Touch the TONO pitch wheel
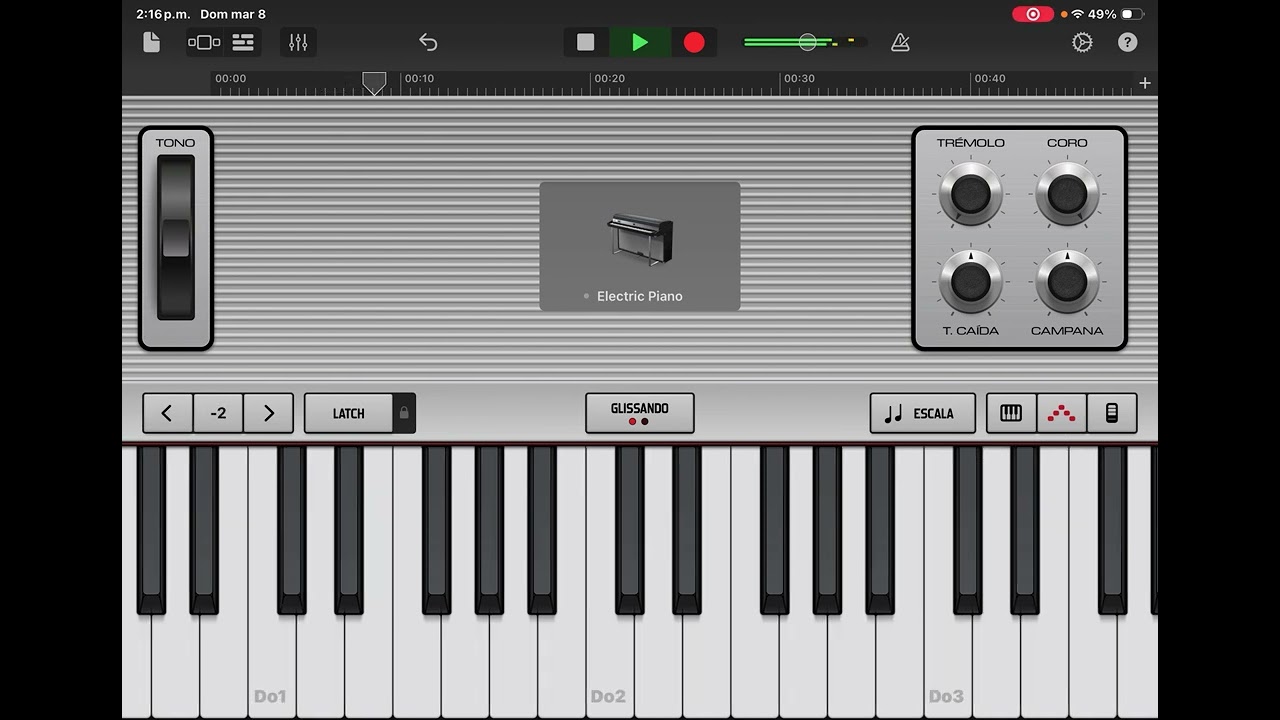Image resolution: width=1280 pixels, height=720 pixels. click(176, 238)
